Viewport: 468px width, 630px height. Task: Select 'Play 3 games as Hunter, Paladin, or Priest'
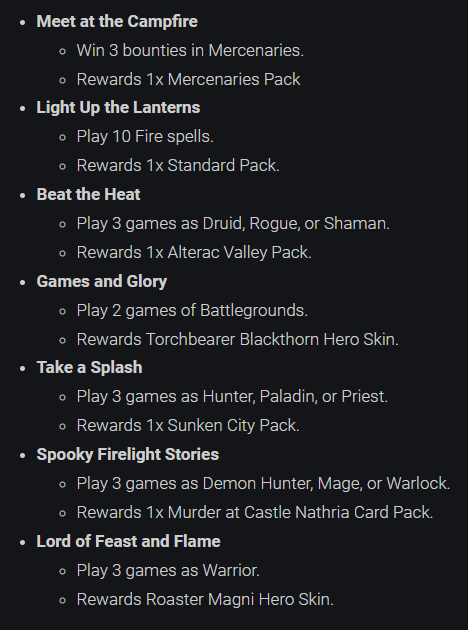click(x=232, y=397)
